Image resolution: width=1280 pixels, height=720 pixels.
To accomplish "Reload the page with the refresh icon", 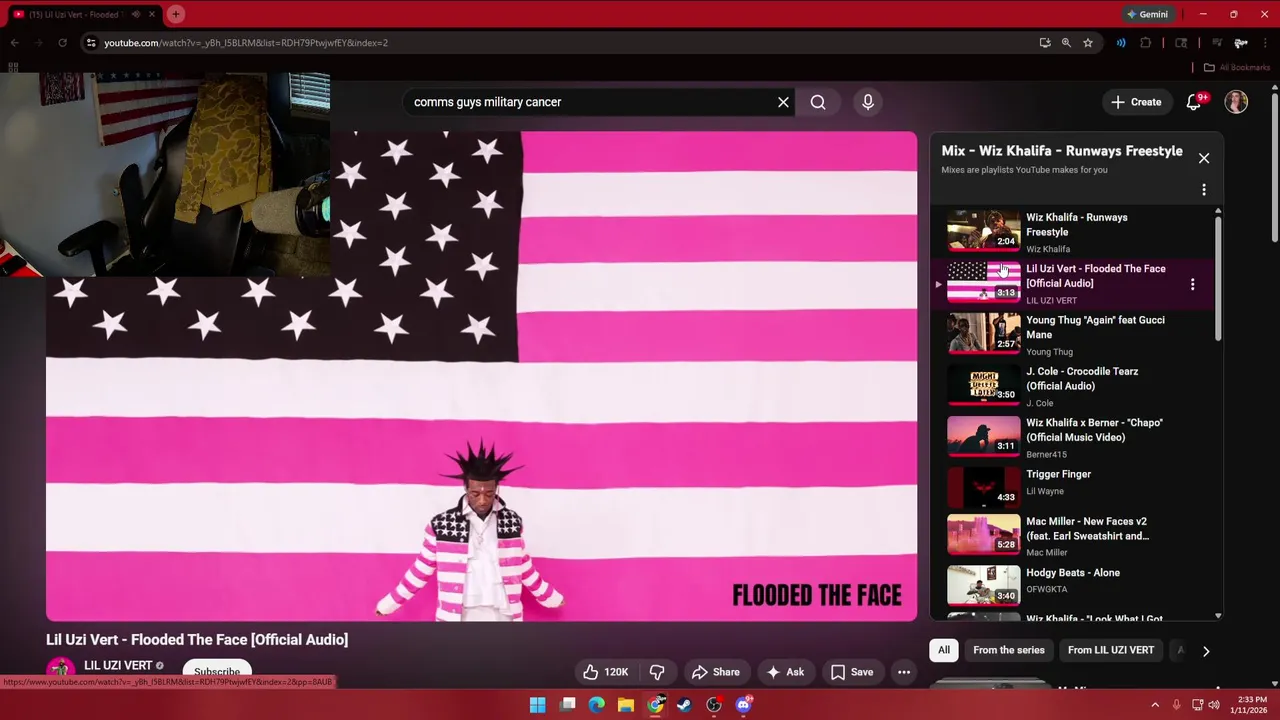I will pyautogui.click(x=62, y=43).
